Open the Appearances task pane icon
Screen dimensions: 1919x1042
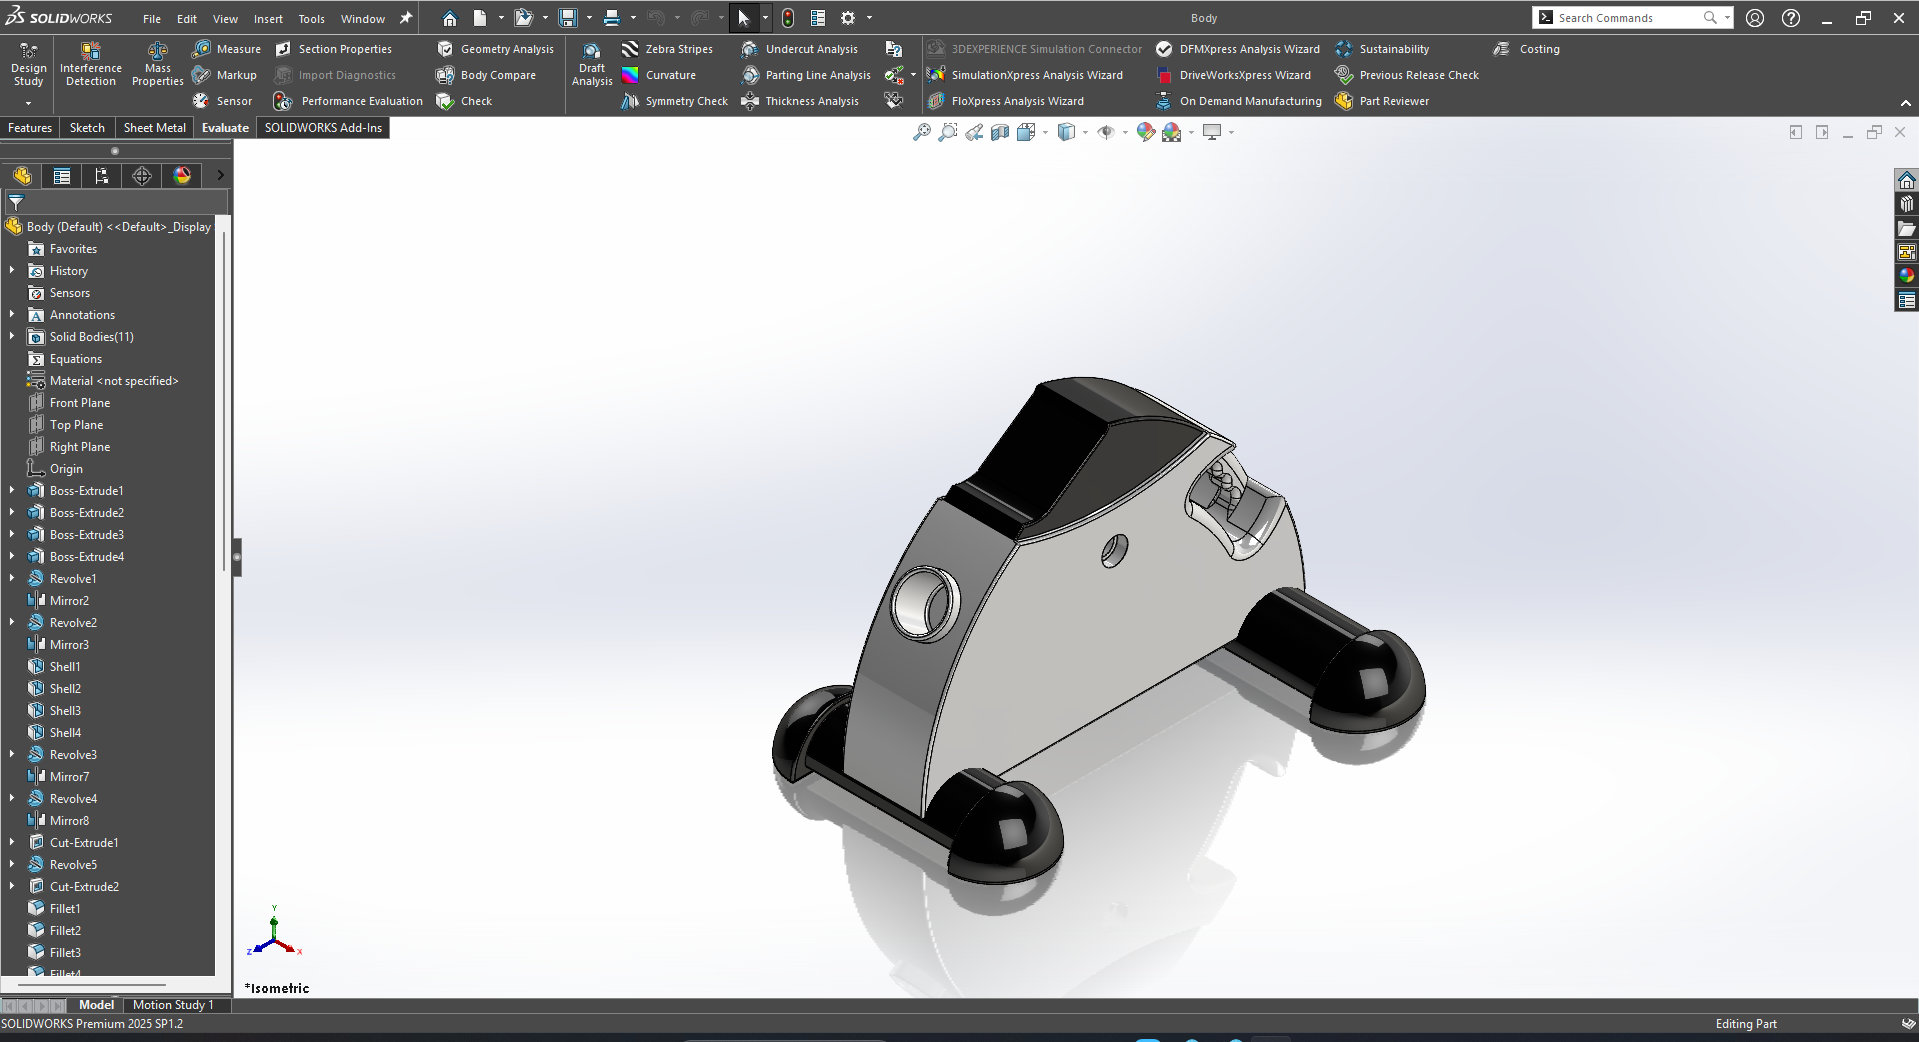(1906, 275)
